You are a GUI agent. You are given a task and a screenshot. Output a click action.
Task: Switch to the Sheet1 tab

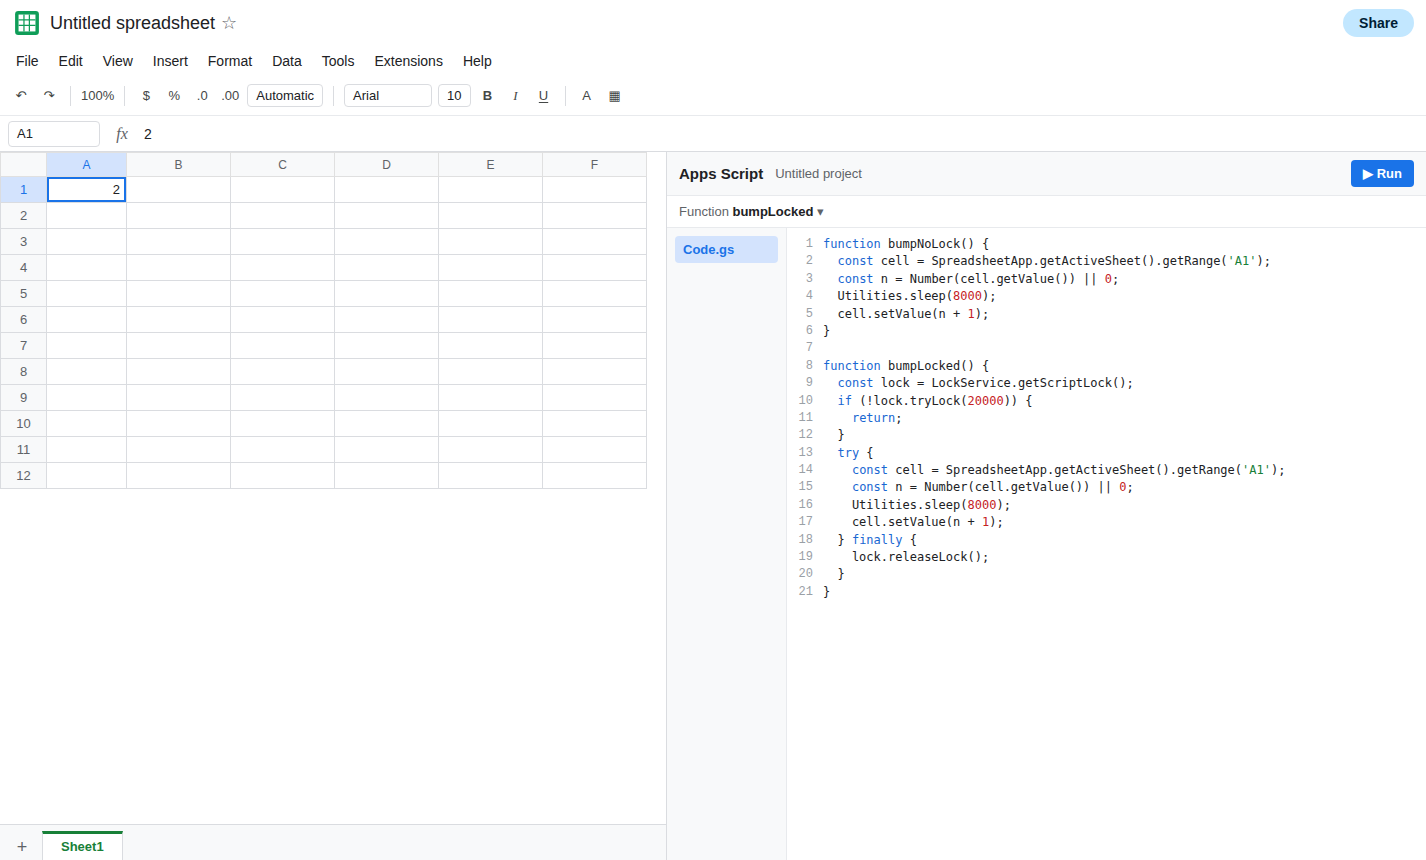(x=82, y=846)
